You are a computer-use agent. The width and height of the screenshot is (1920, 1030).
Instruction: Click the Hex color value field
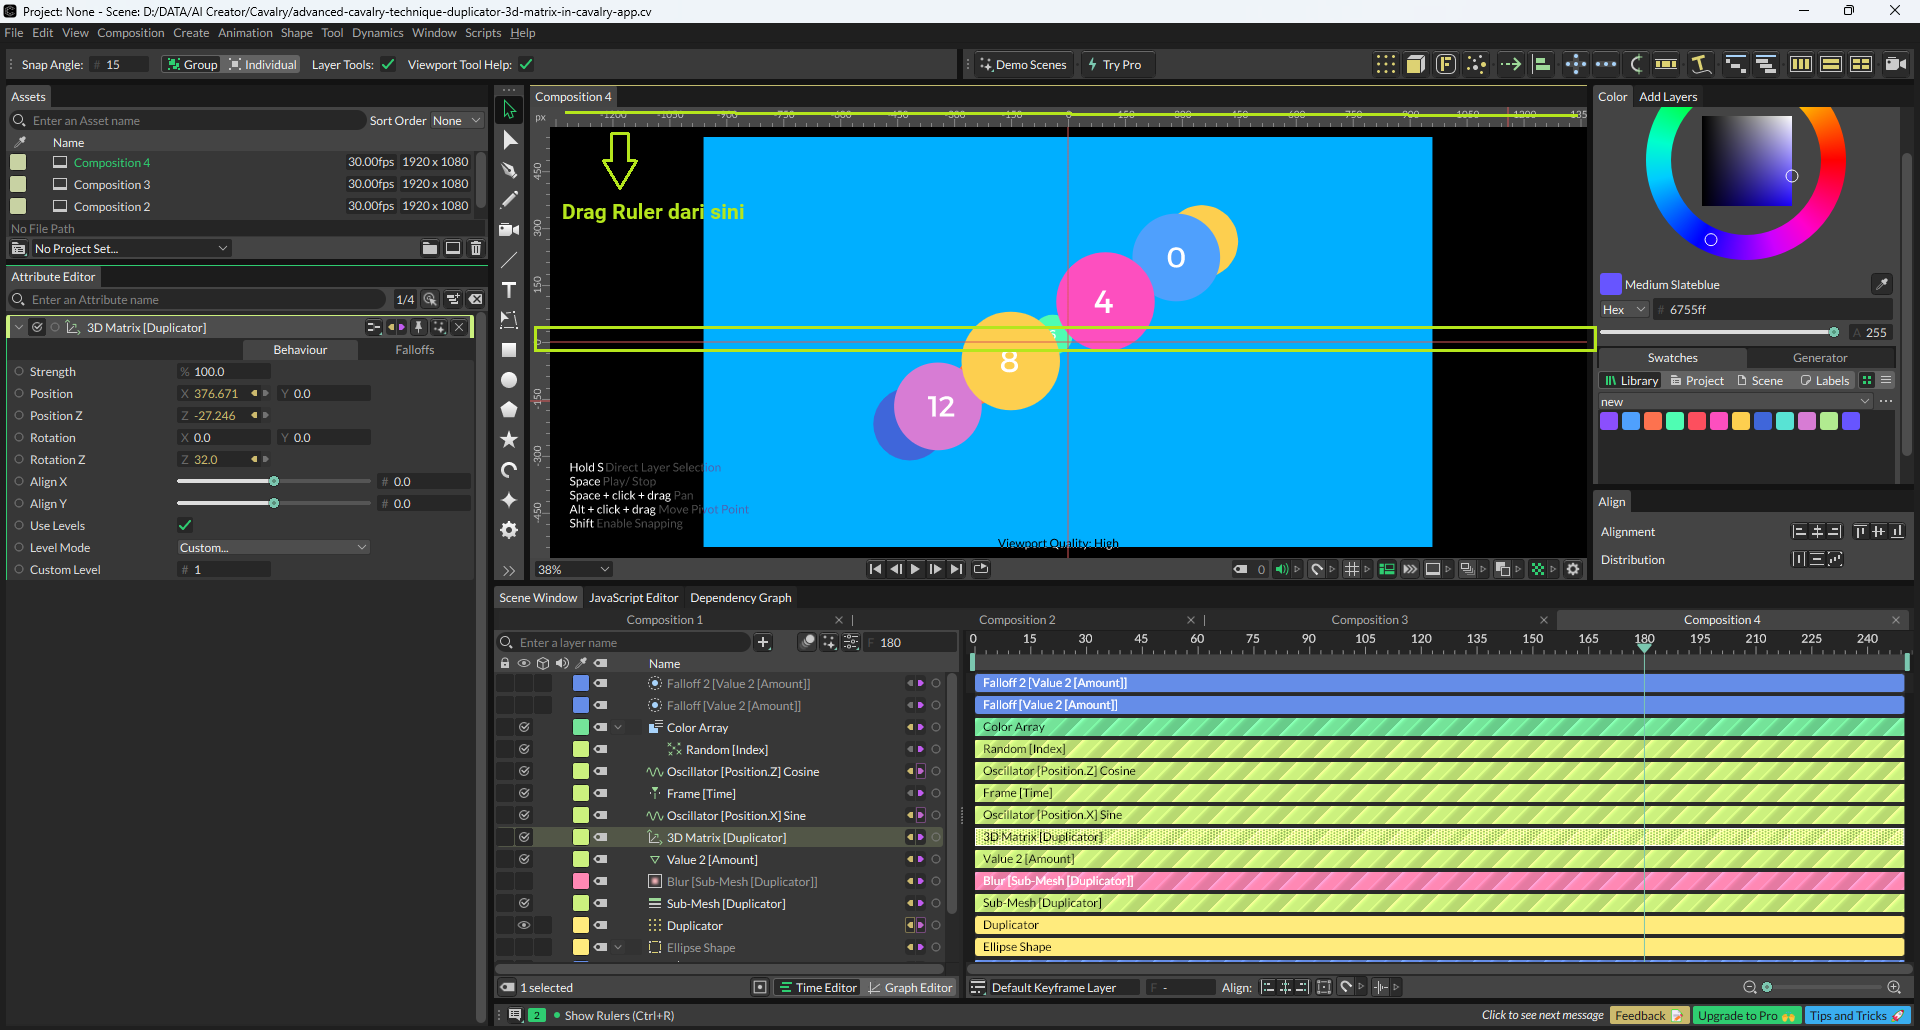pyautogui.click(x=1770, y=310)
